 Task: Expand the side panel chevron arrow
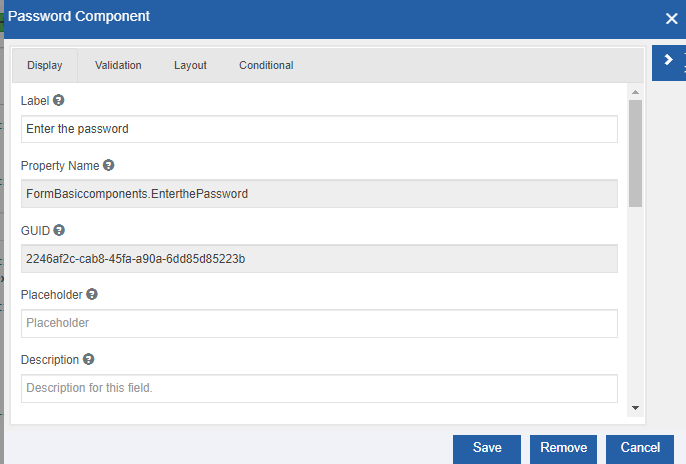pos(668,59)
